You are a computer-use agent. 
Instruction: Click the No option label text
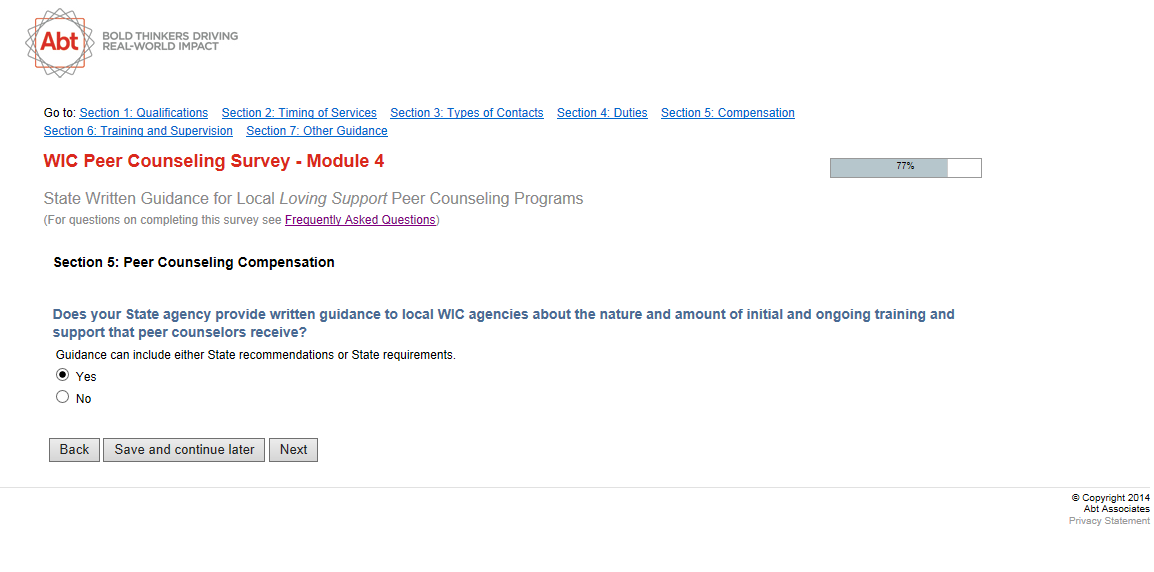point(83,399)
